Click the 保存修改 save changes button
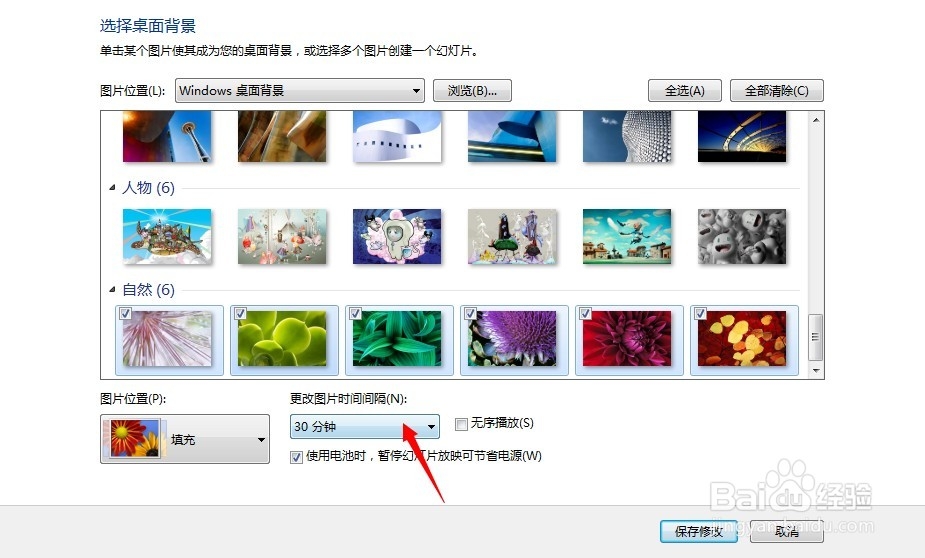The height and width of the screenshot is (558, 925). pyautogui.click(x=698, y=531)
